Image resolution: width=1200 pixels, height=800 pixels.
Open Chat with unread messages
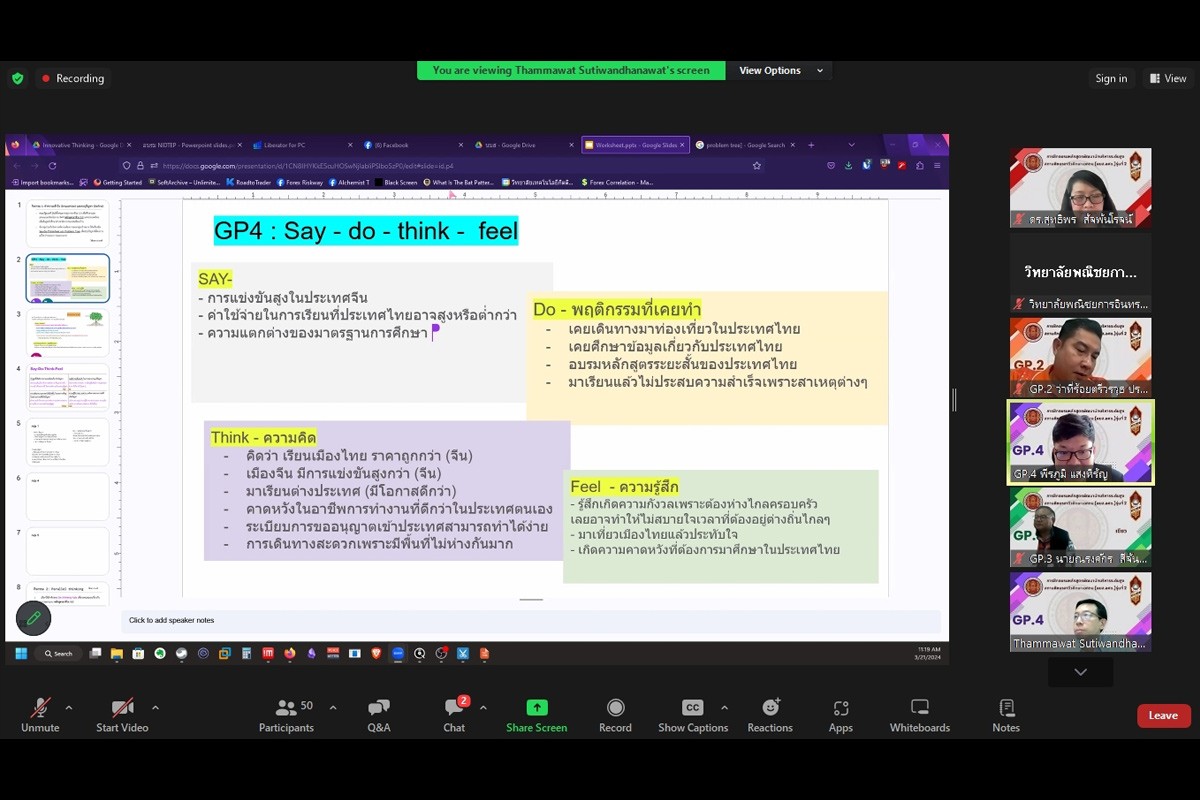click(454, 715)
